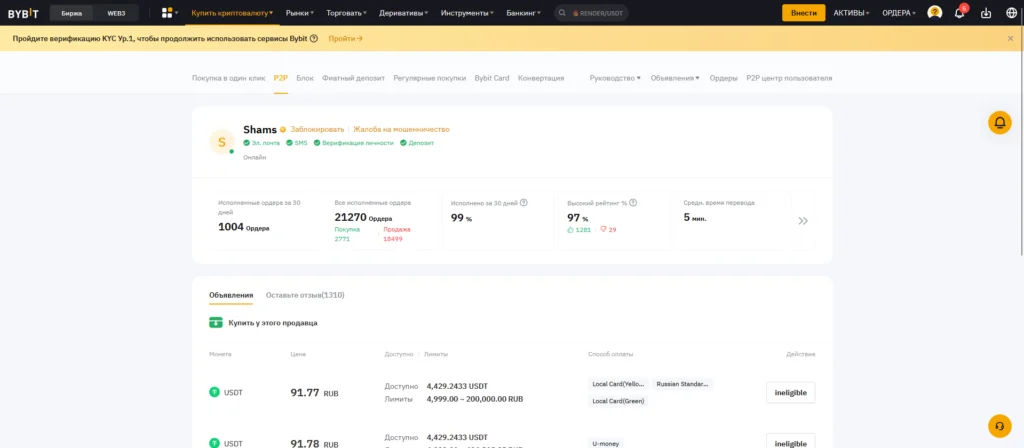
Task: Click USDT coin icon in 91.77 row
Action: (214, 392)
